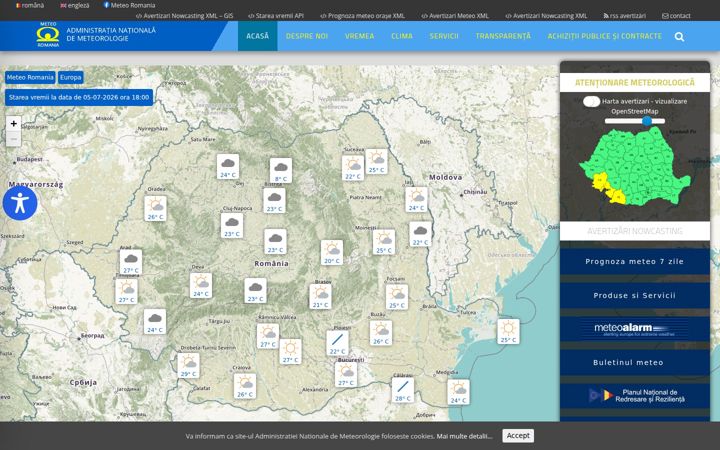This screenshot has height=450, width=720.
Task: Open Buletinul meteo
Action: pos(635,362)
